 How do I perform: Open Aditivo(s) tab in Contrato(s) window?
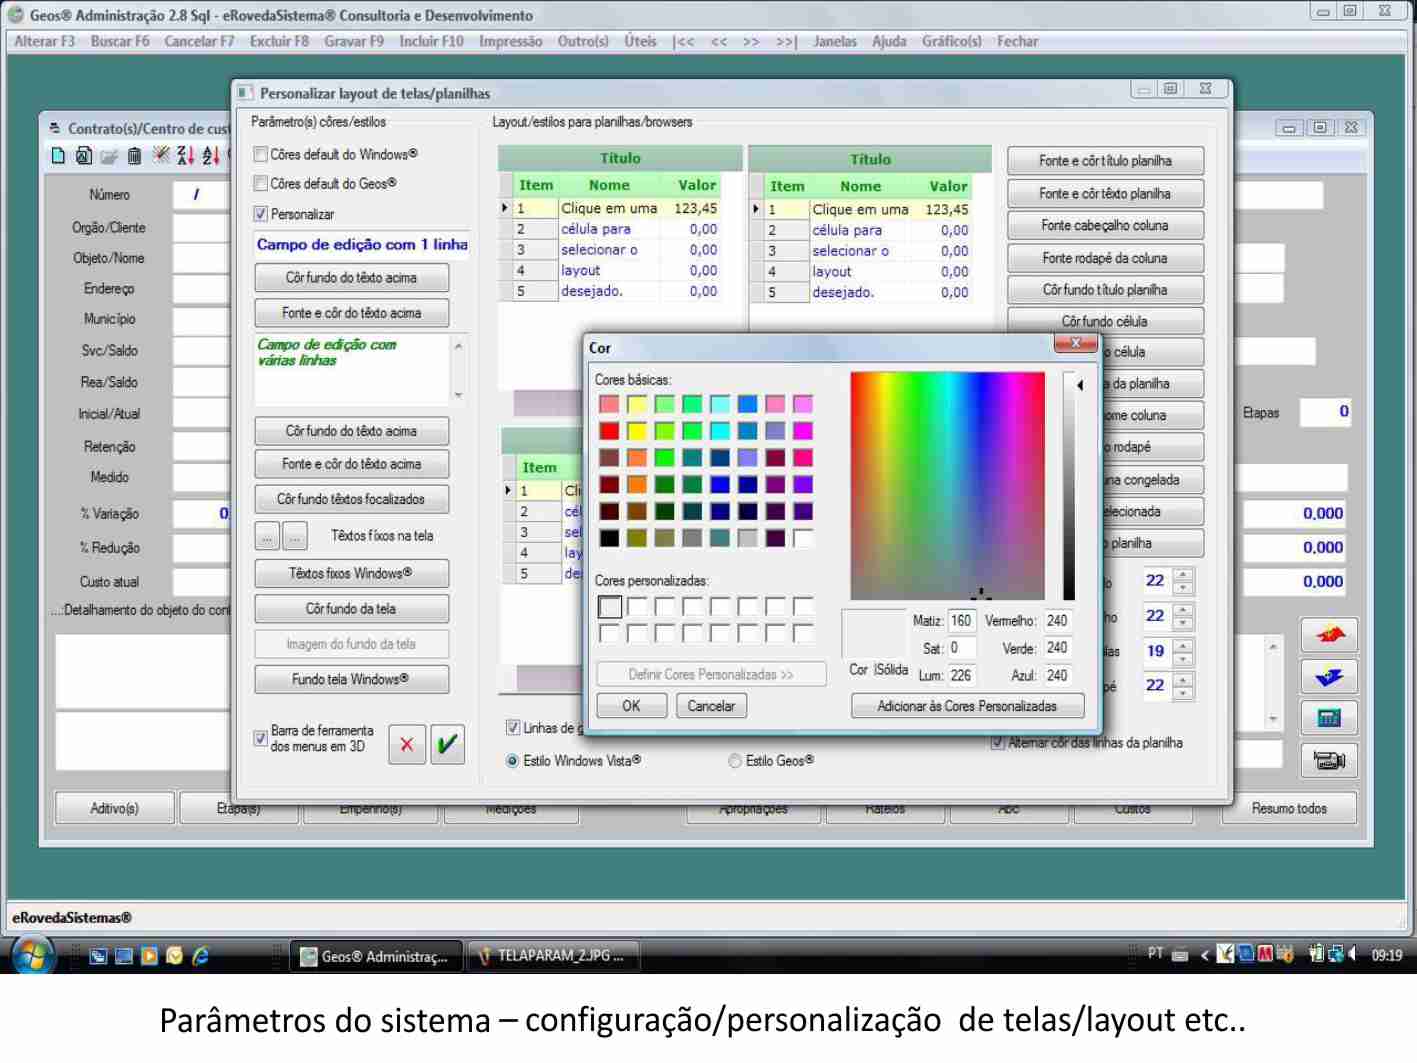(114, 808)
